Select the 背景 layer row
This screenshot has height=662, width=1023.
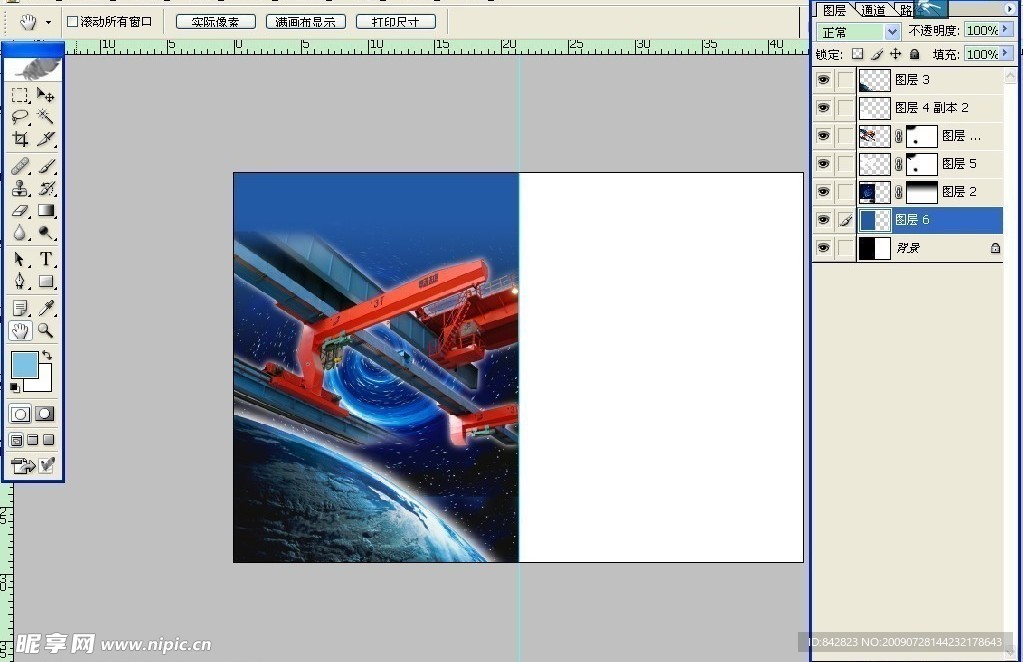pyautogui.click(x=930, y=248)
